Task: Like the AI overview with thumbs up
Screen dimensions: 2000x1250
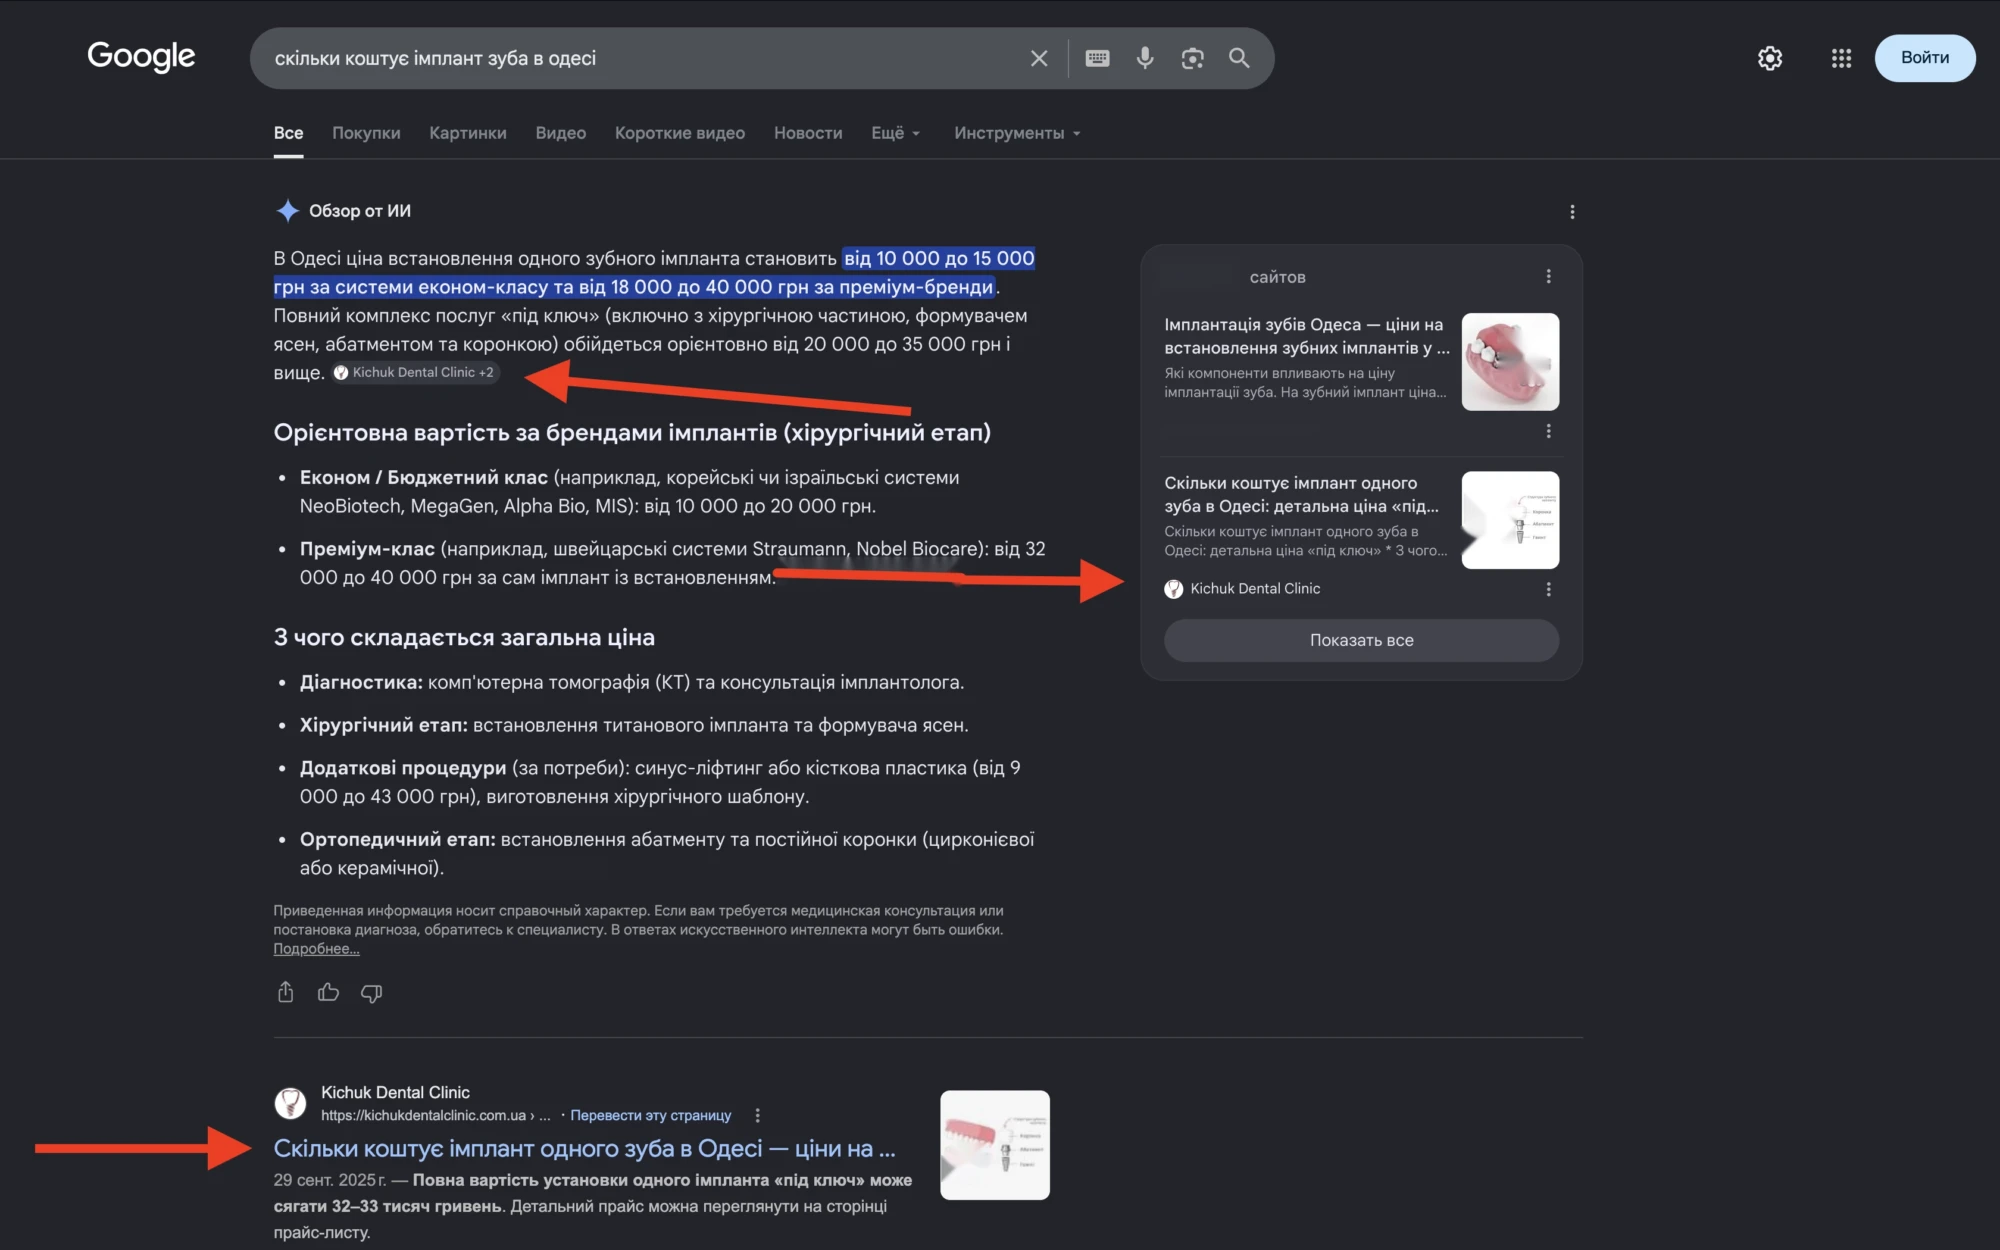Action: click(328, 992)
